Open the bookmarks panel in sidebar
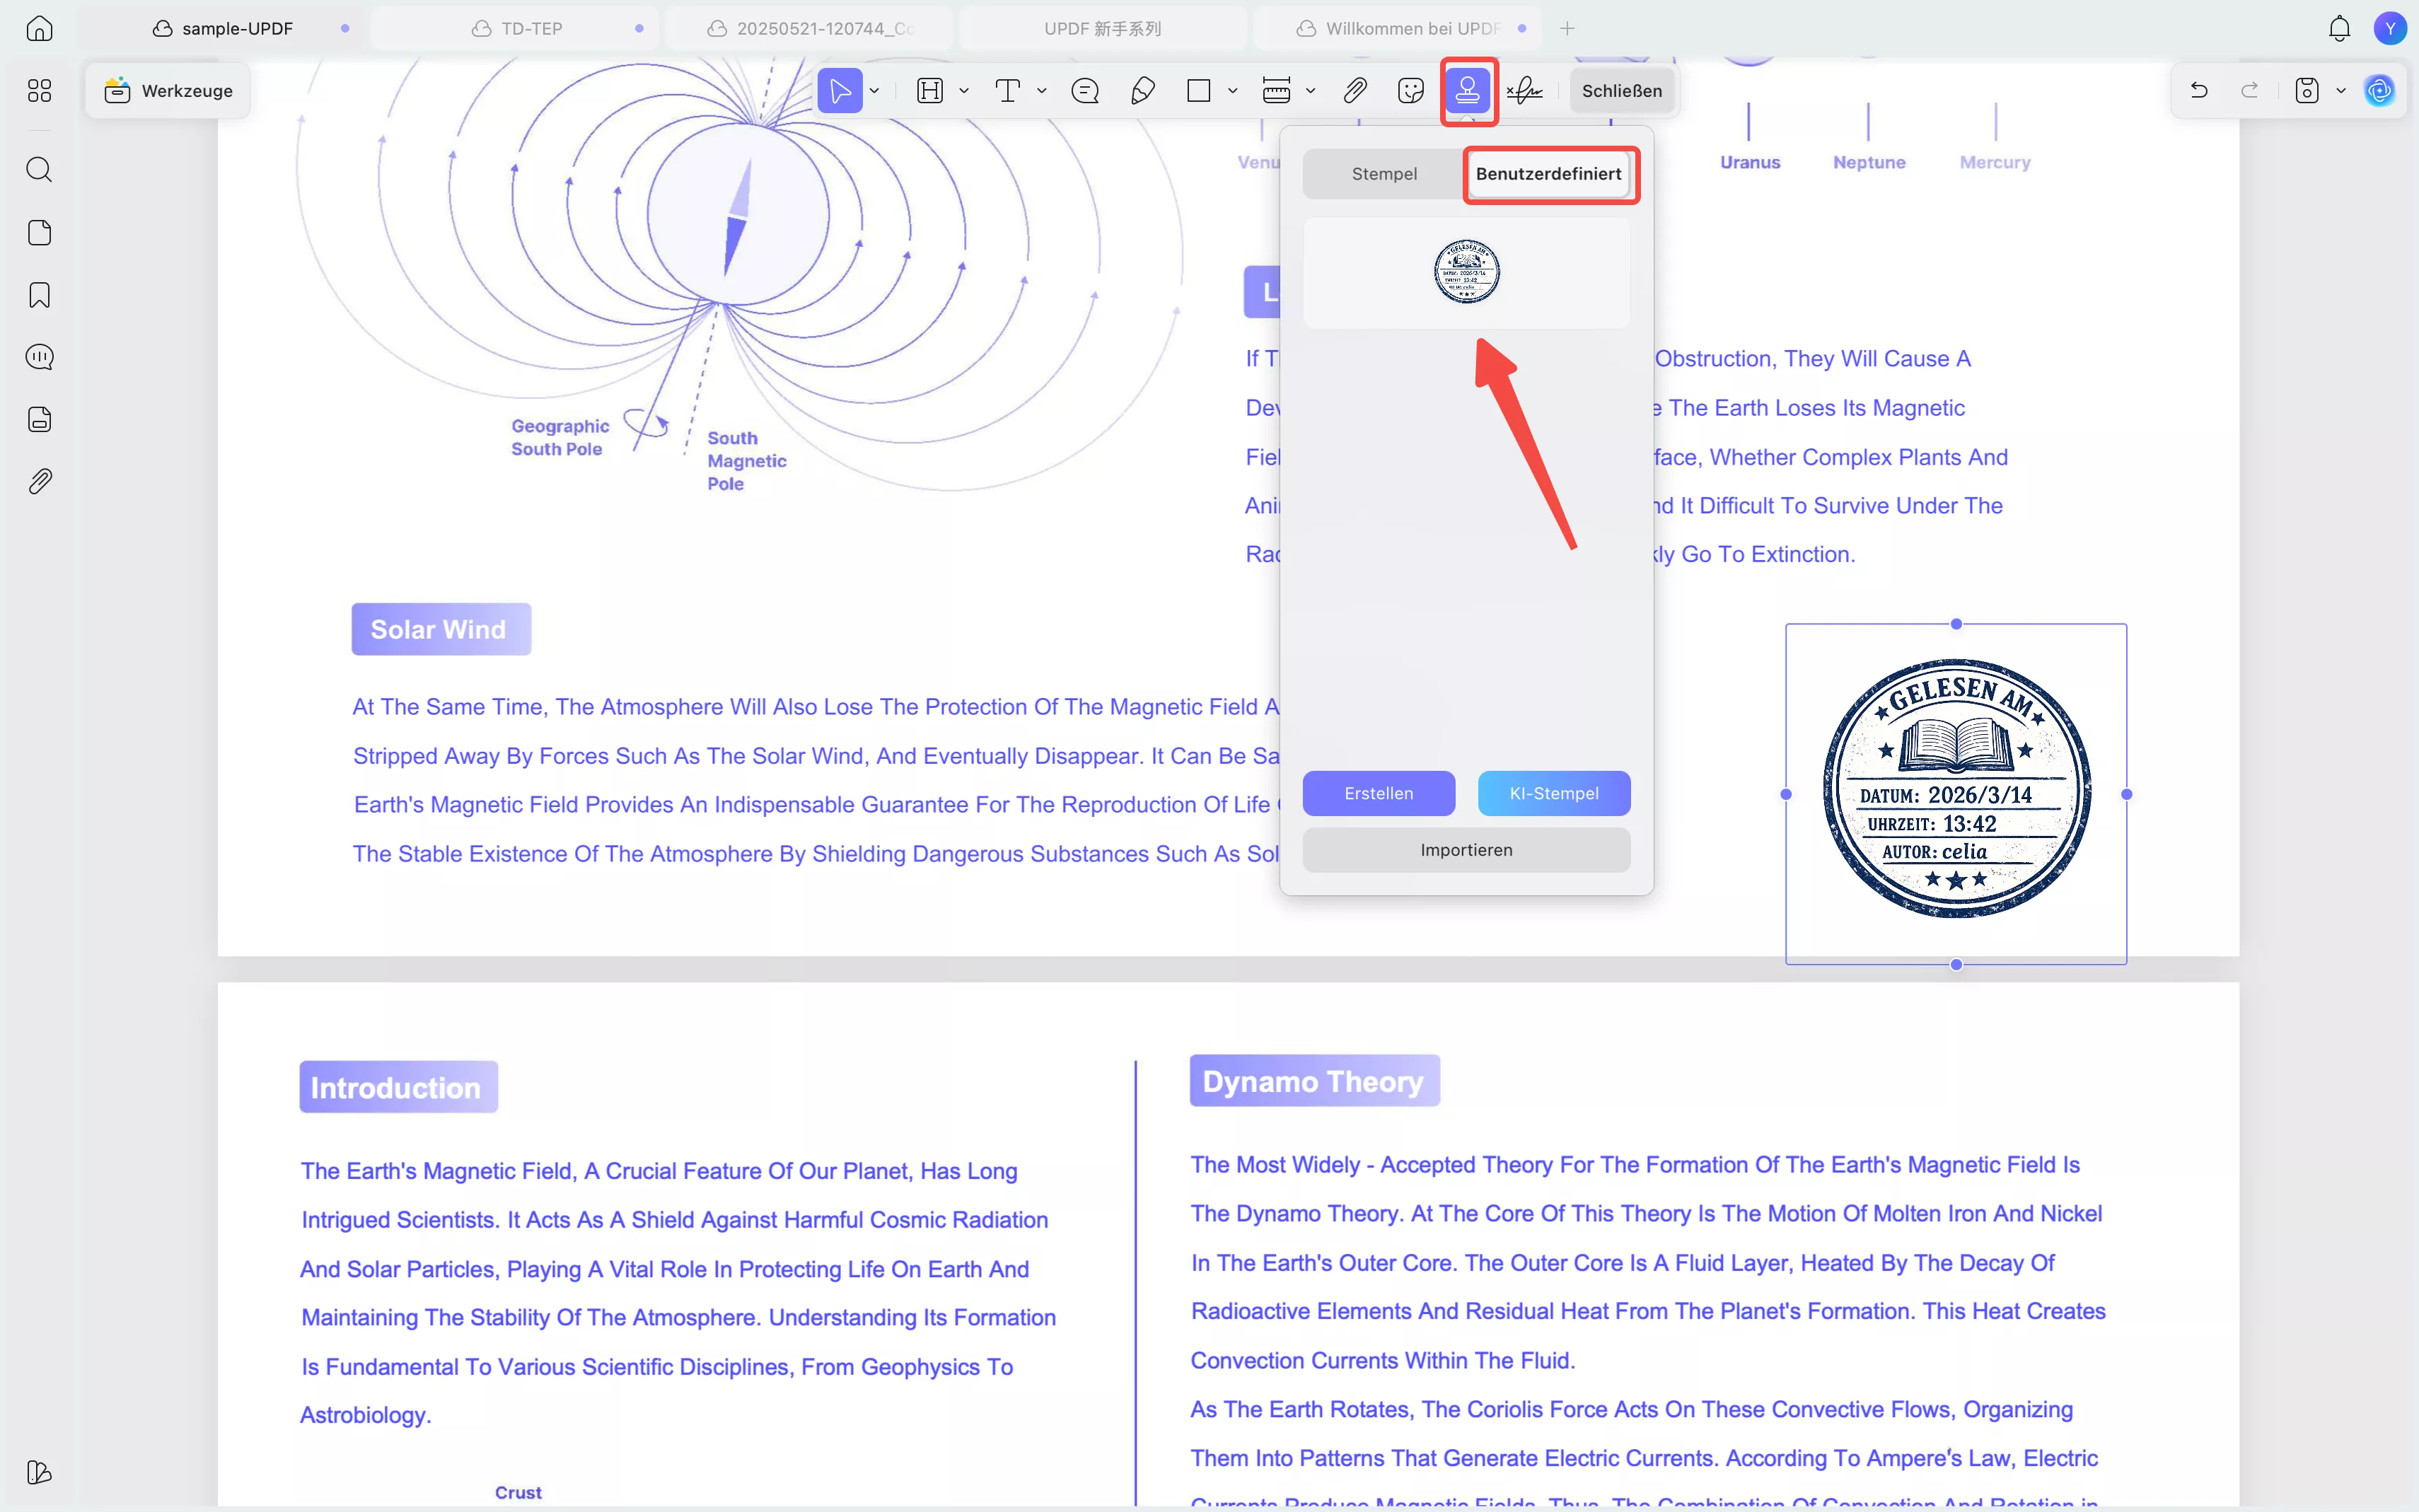Screen dimensions: 2419x1512 click(x=39, y=295)
